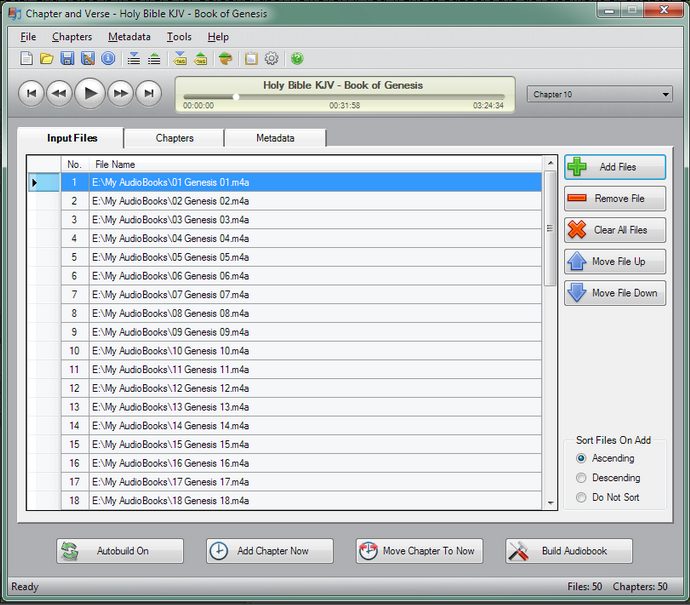
Task: Click the Add Files button
Action: [x=614, y=167]
